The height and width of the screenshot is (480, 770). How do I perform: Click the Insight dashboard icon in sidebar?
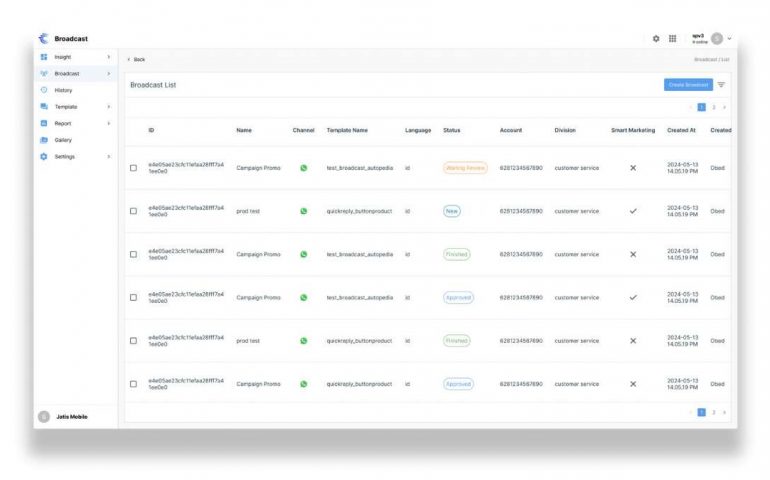[x=44, y=57]
